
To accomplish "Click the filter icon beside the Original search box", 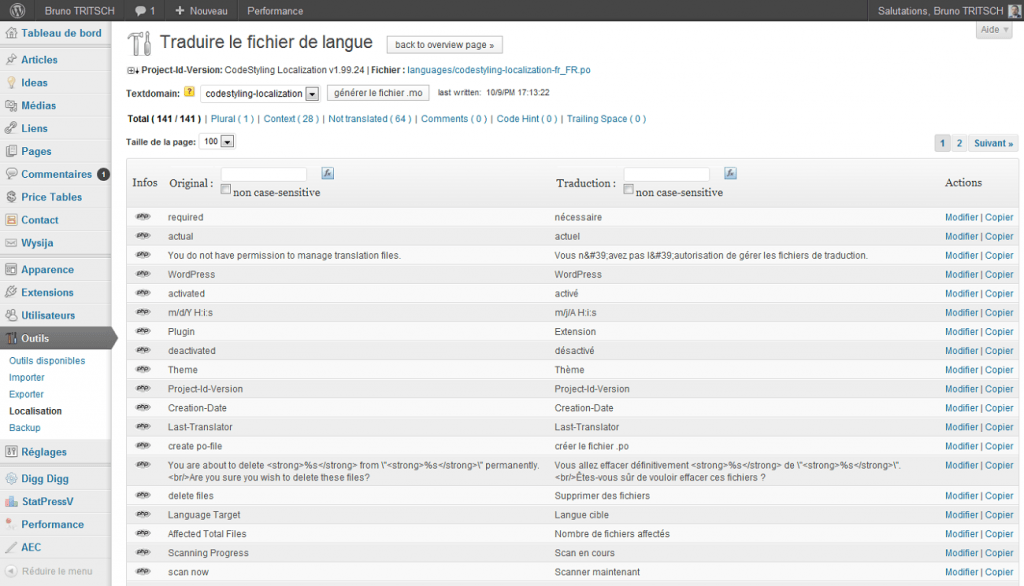I will tap(326, 173).
